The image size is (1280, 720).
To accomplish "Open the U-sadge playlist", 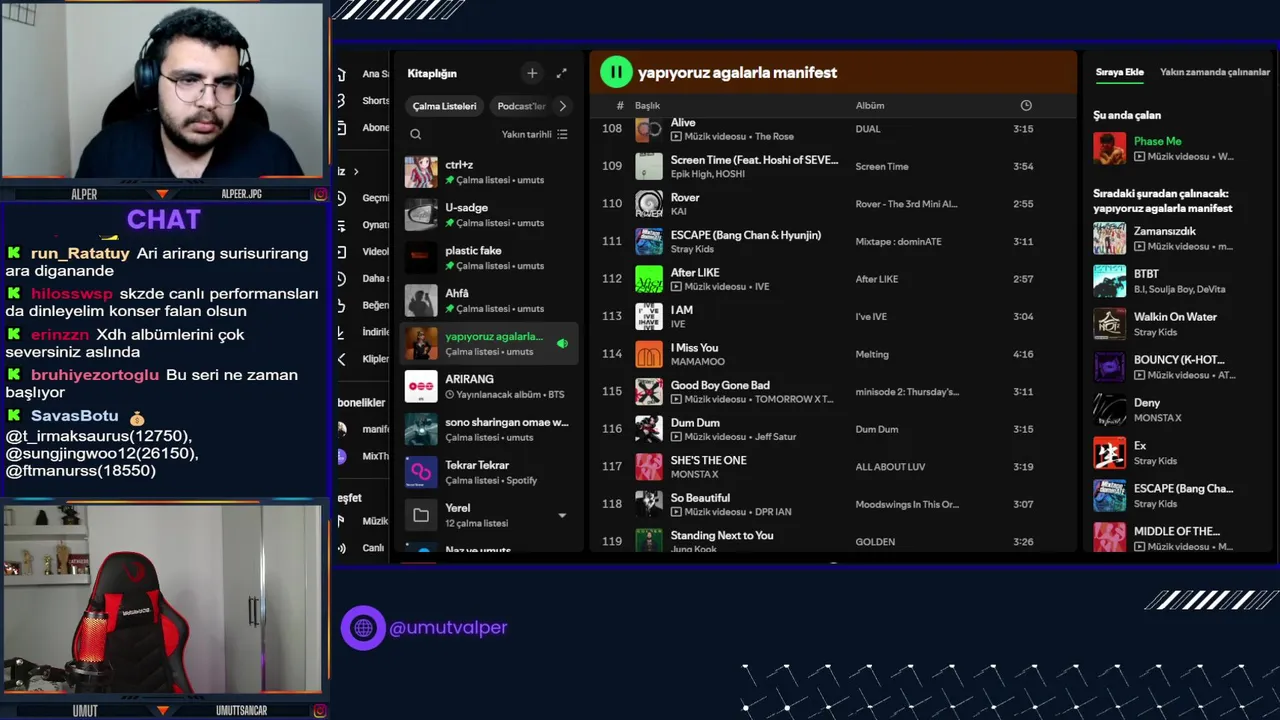I will (489, 215).
